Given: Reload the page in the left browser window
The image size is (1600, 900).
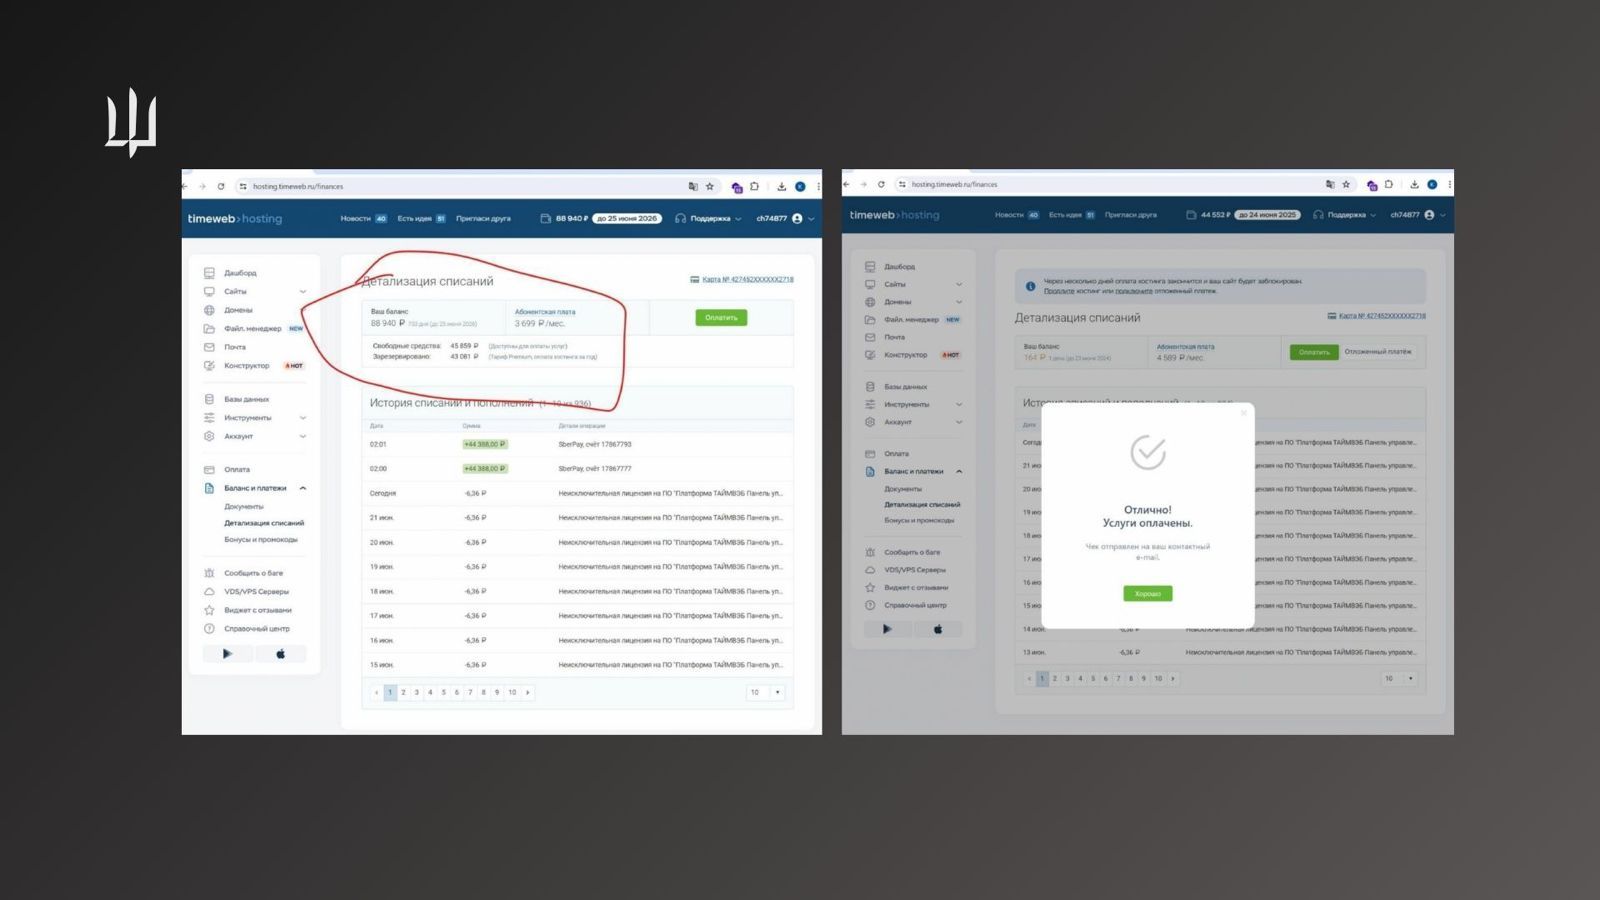Looking at the screenshot, I should [x=221, y=187].
